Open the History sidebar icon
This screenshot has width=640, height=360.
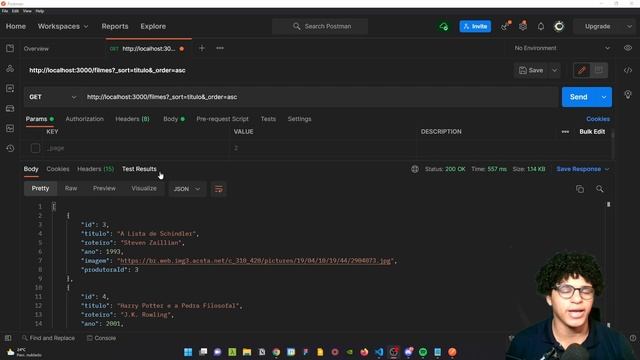10,148
